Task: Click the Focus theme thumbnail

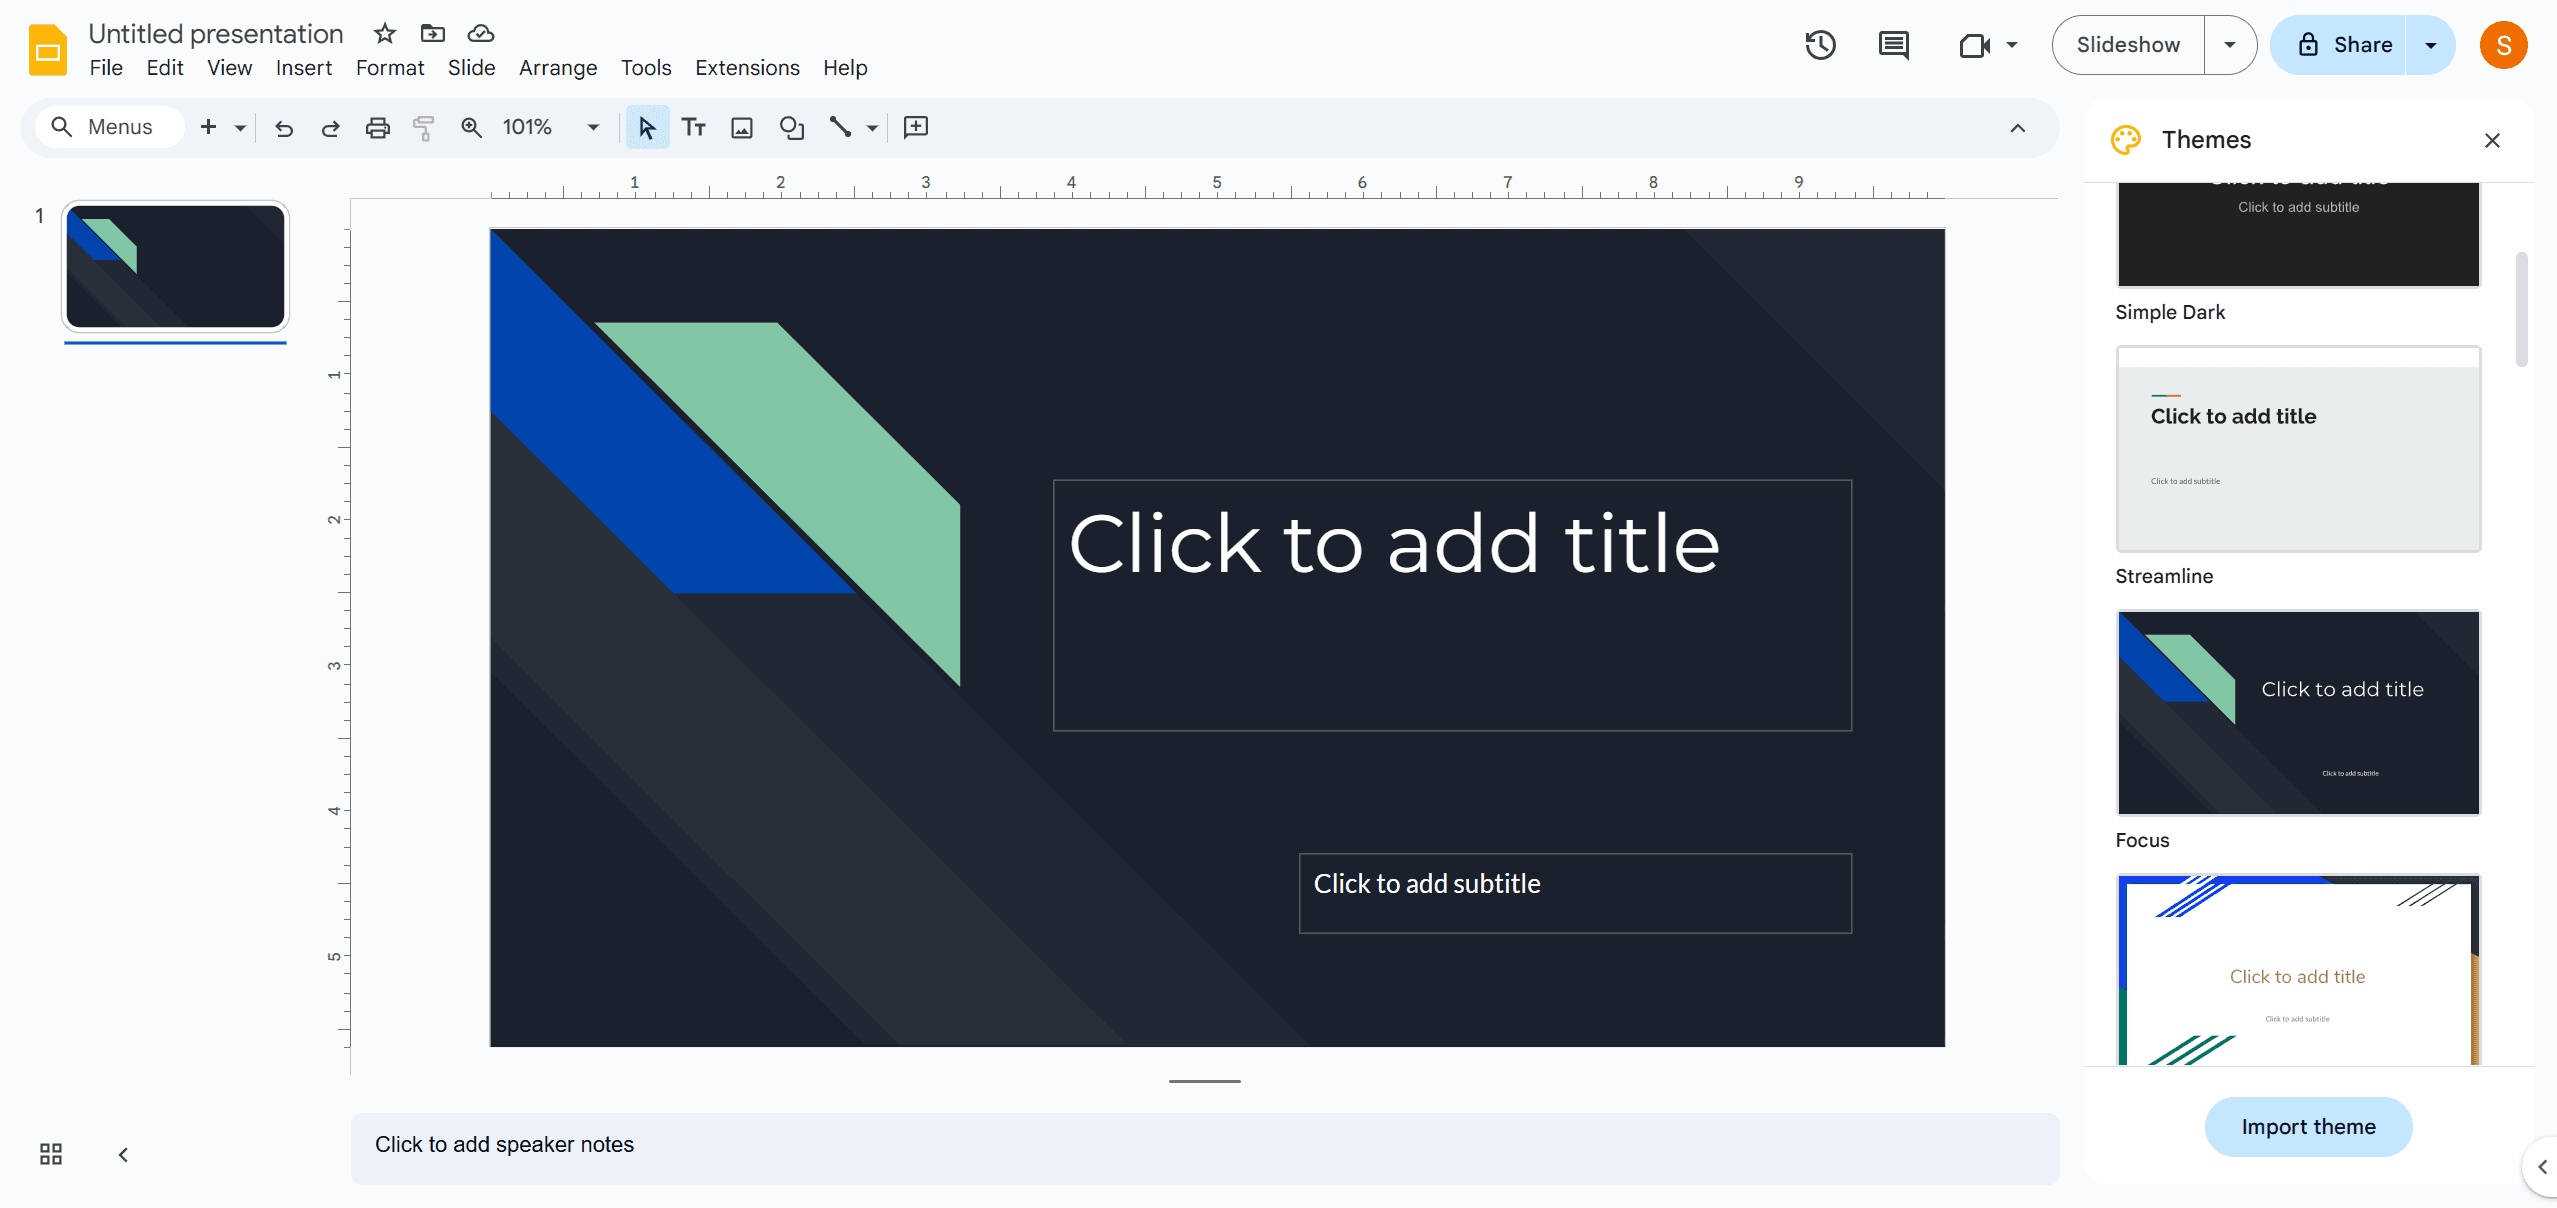Action: coord(2298,712)
